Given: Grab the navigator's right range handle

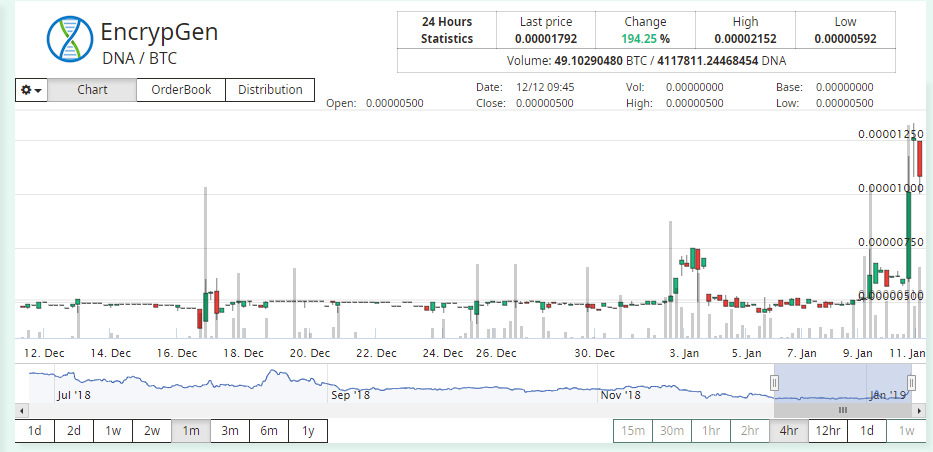Looking at the screenshot, I should tap(911, 383).
